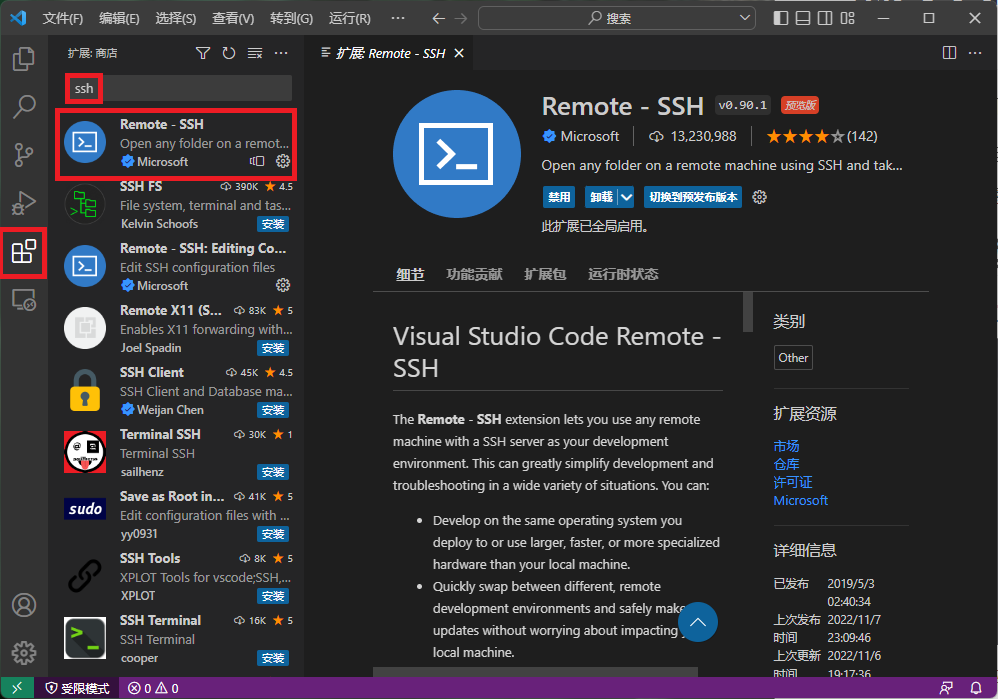Open the Remote Explorer view
The image size is (998, 699).
click(23, 299)
